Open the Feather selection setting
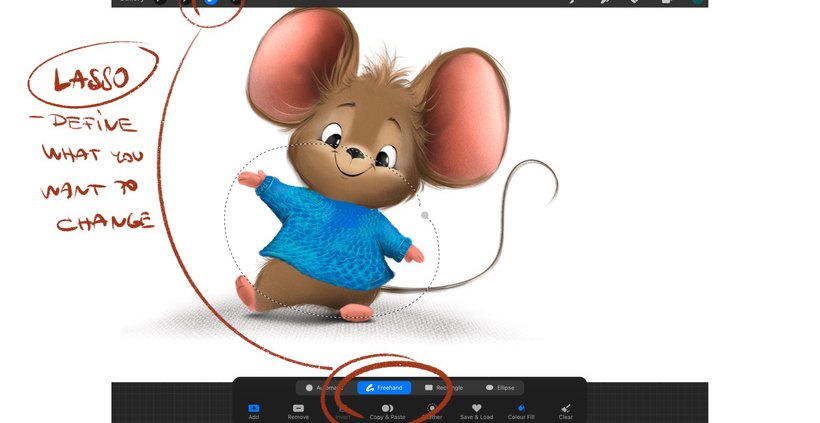The image size is (820, 423). tap(432, 411)
